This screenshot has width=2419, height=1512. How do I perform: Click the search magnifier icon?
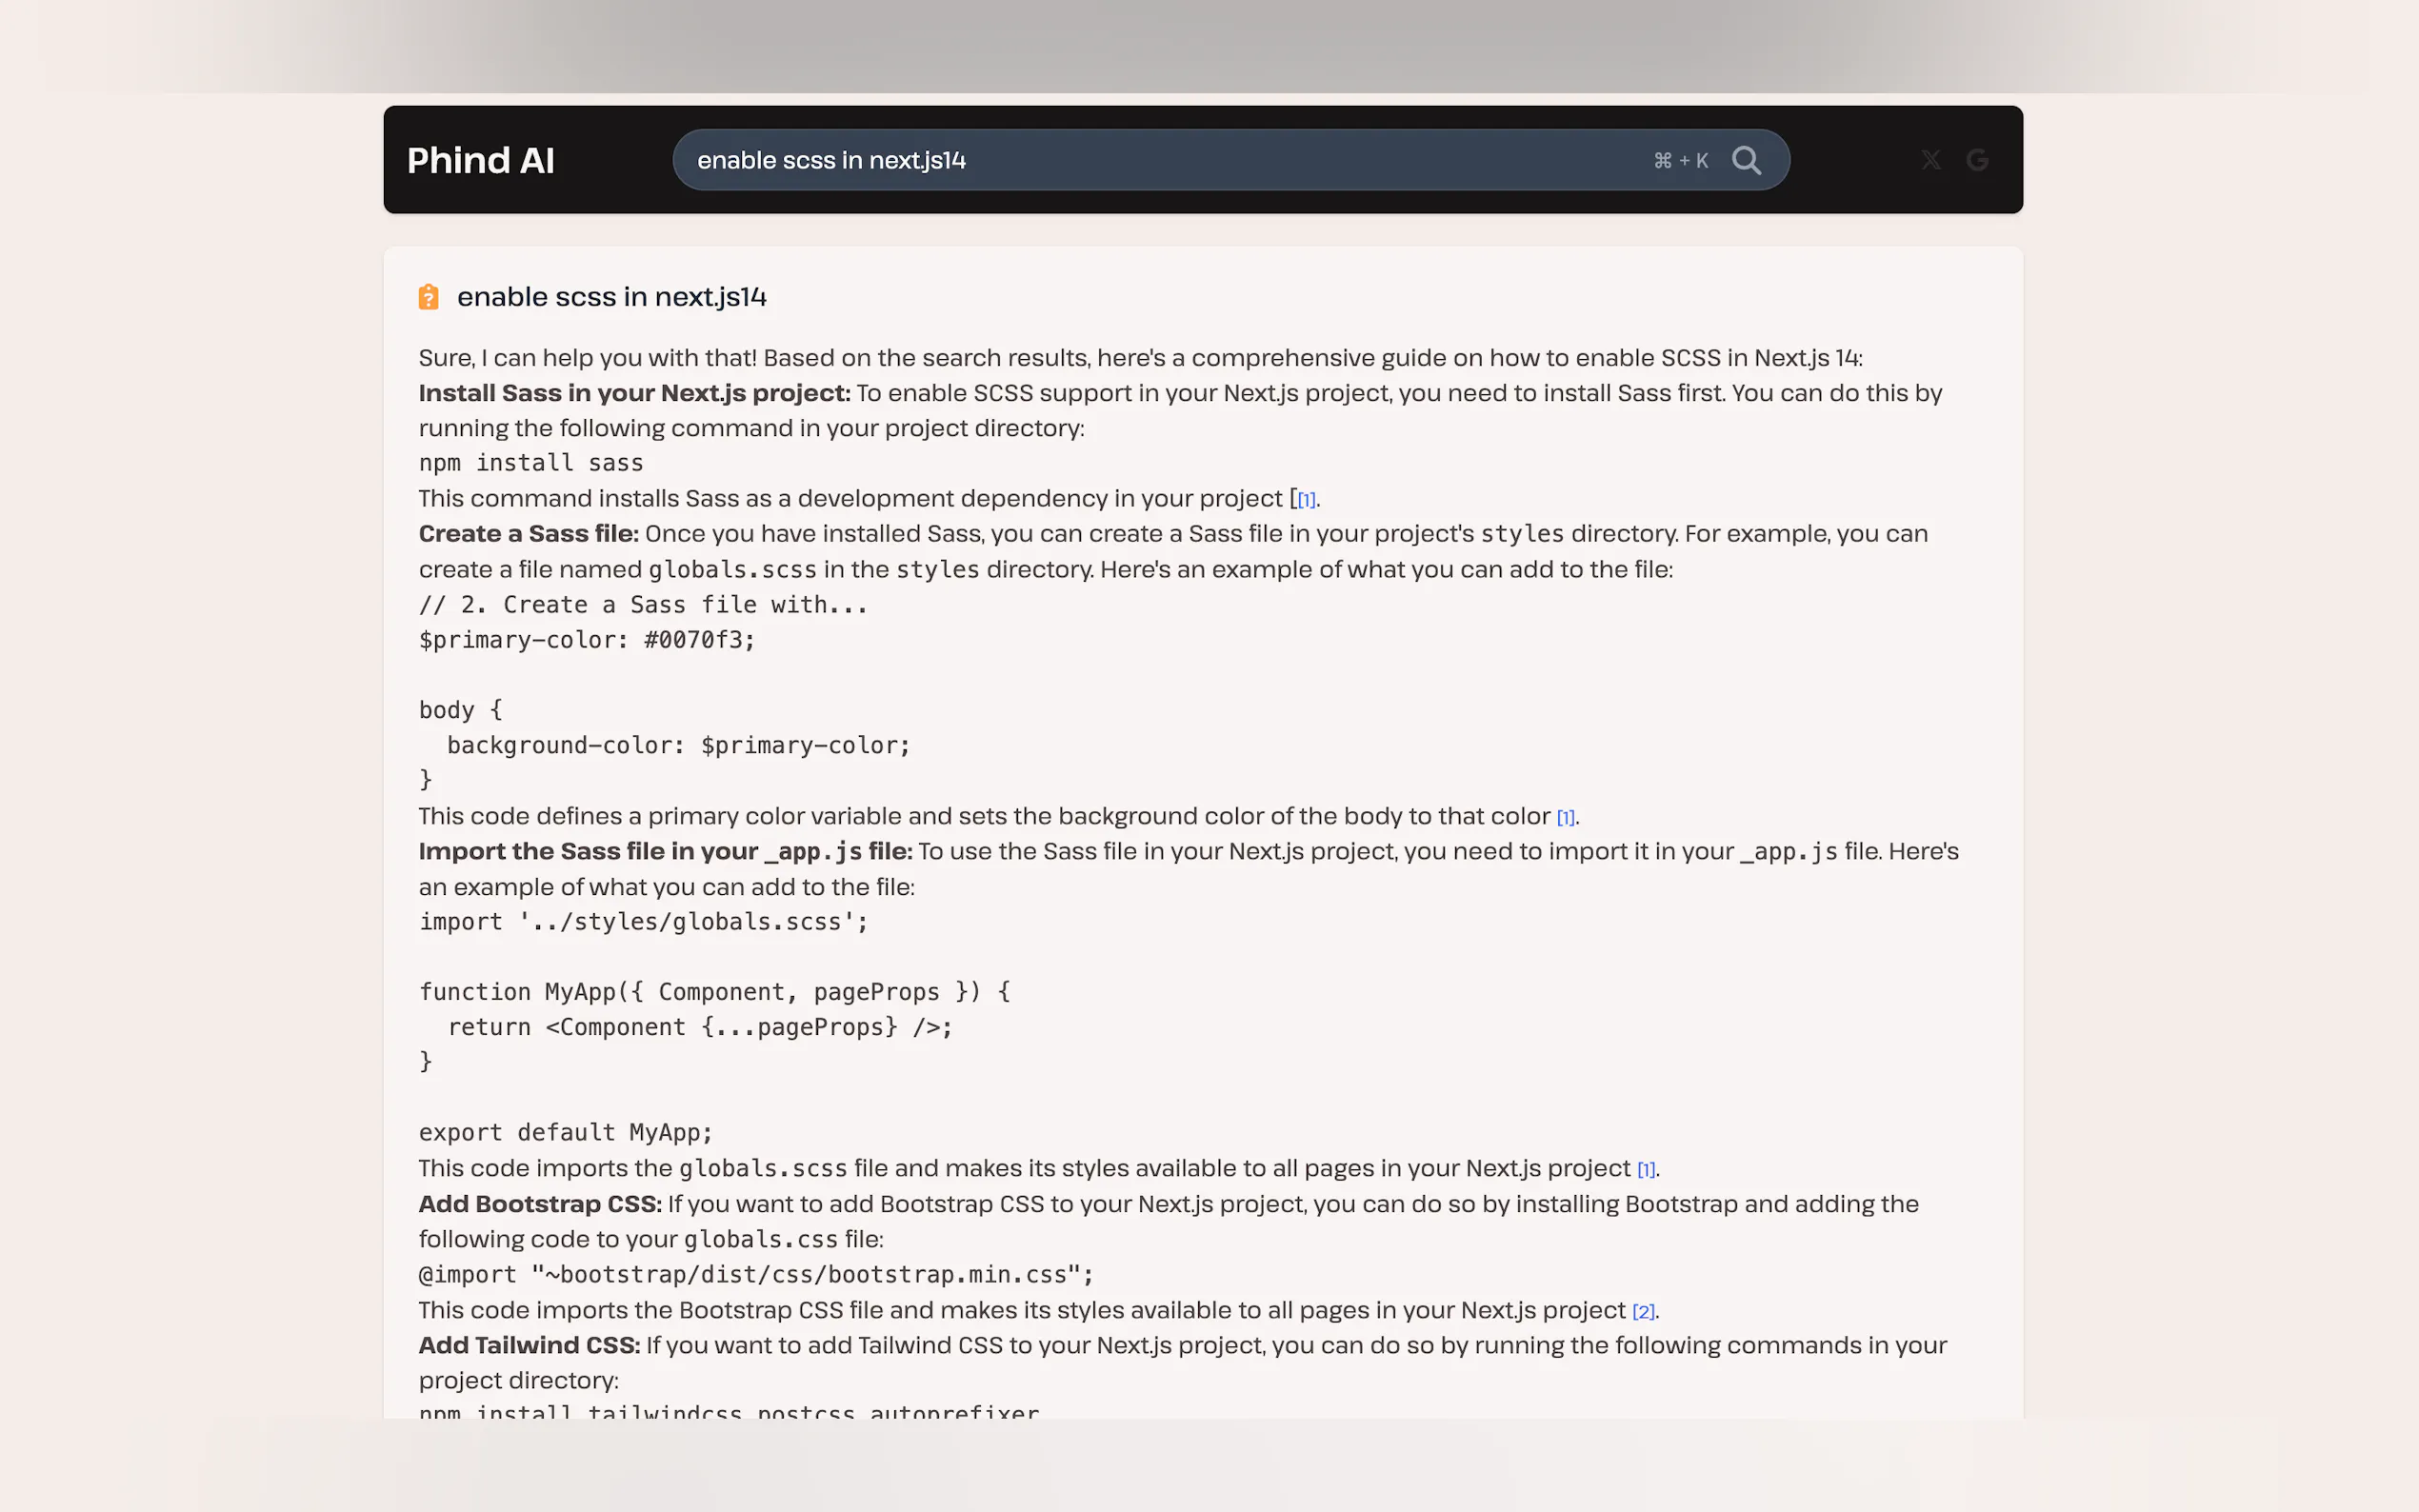(x=1746, y=160)
